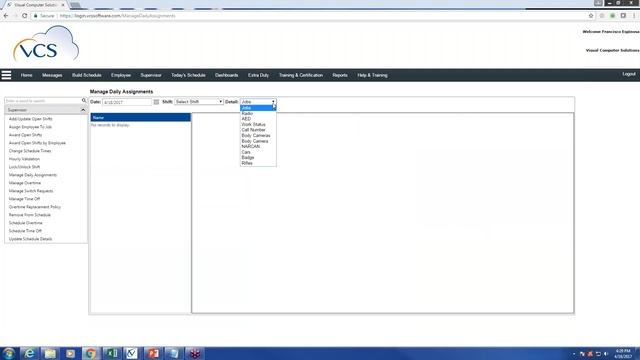Image resolution: width=640 pixels, height=360 pixels.
Task: Open the Supervisor menu in navbar
Action: (151, 75)
